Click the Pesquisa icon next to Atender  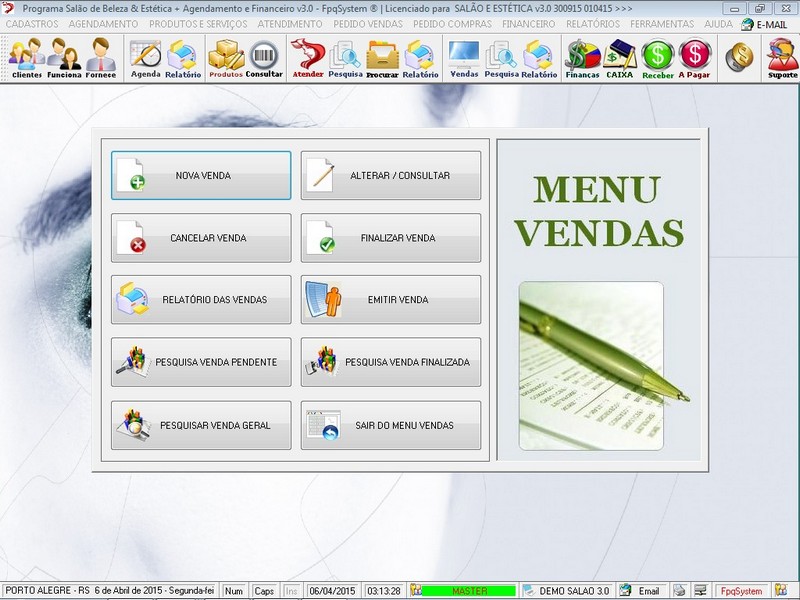point(345,59)
